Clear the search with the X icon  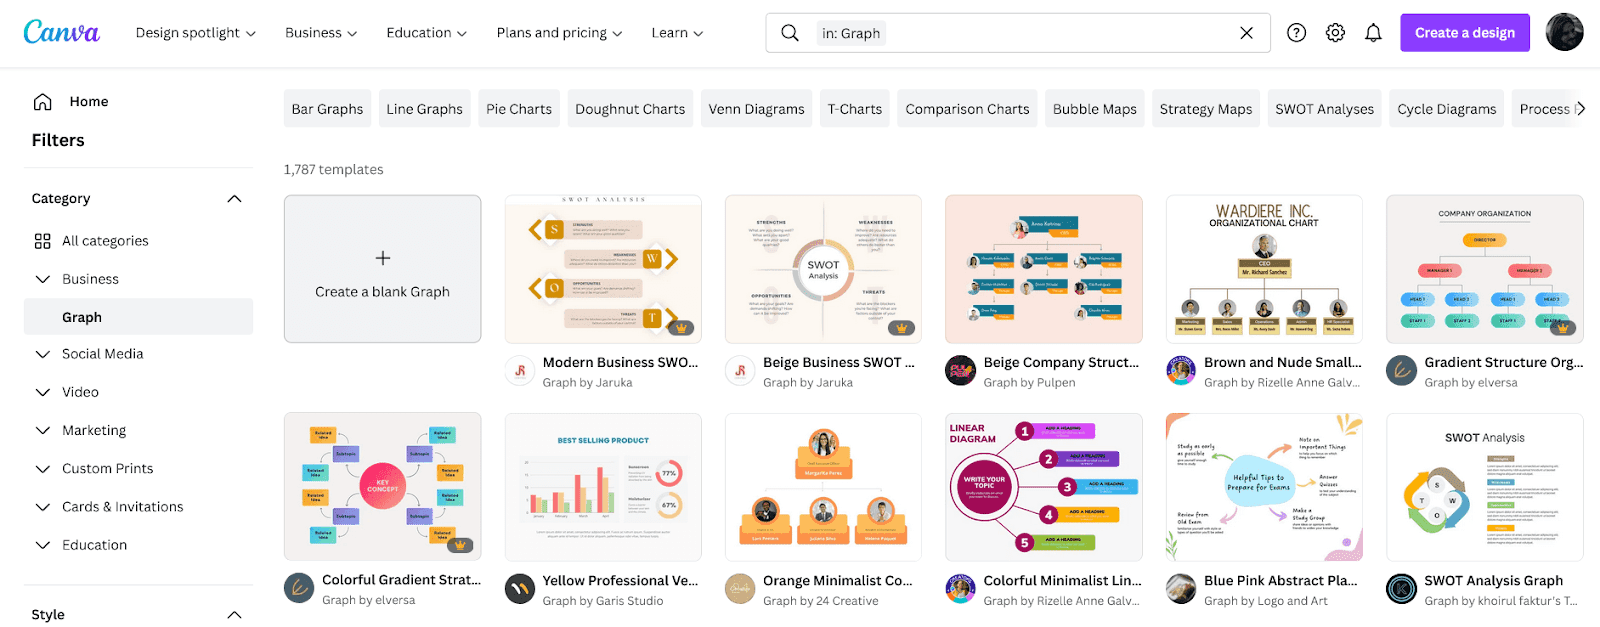point(1246,33)
